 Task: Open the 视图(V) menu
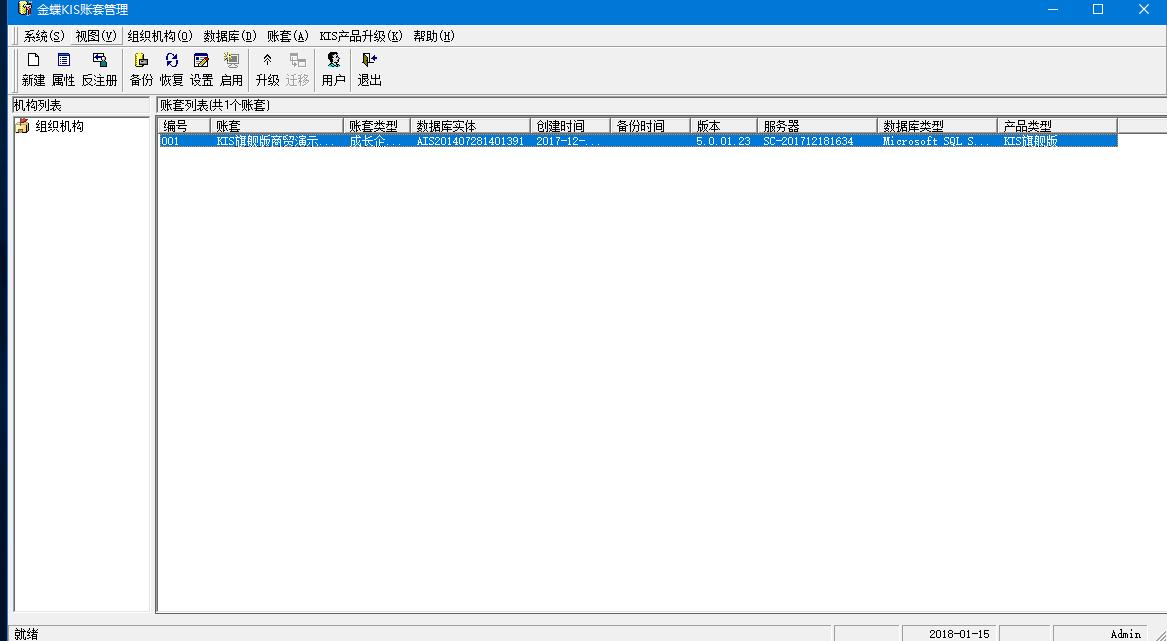(96, 36)
